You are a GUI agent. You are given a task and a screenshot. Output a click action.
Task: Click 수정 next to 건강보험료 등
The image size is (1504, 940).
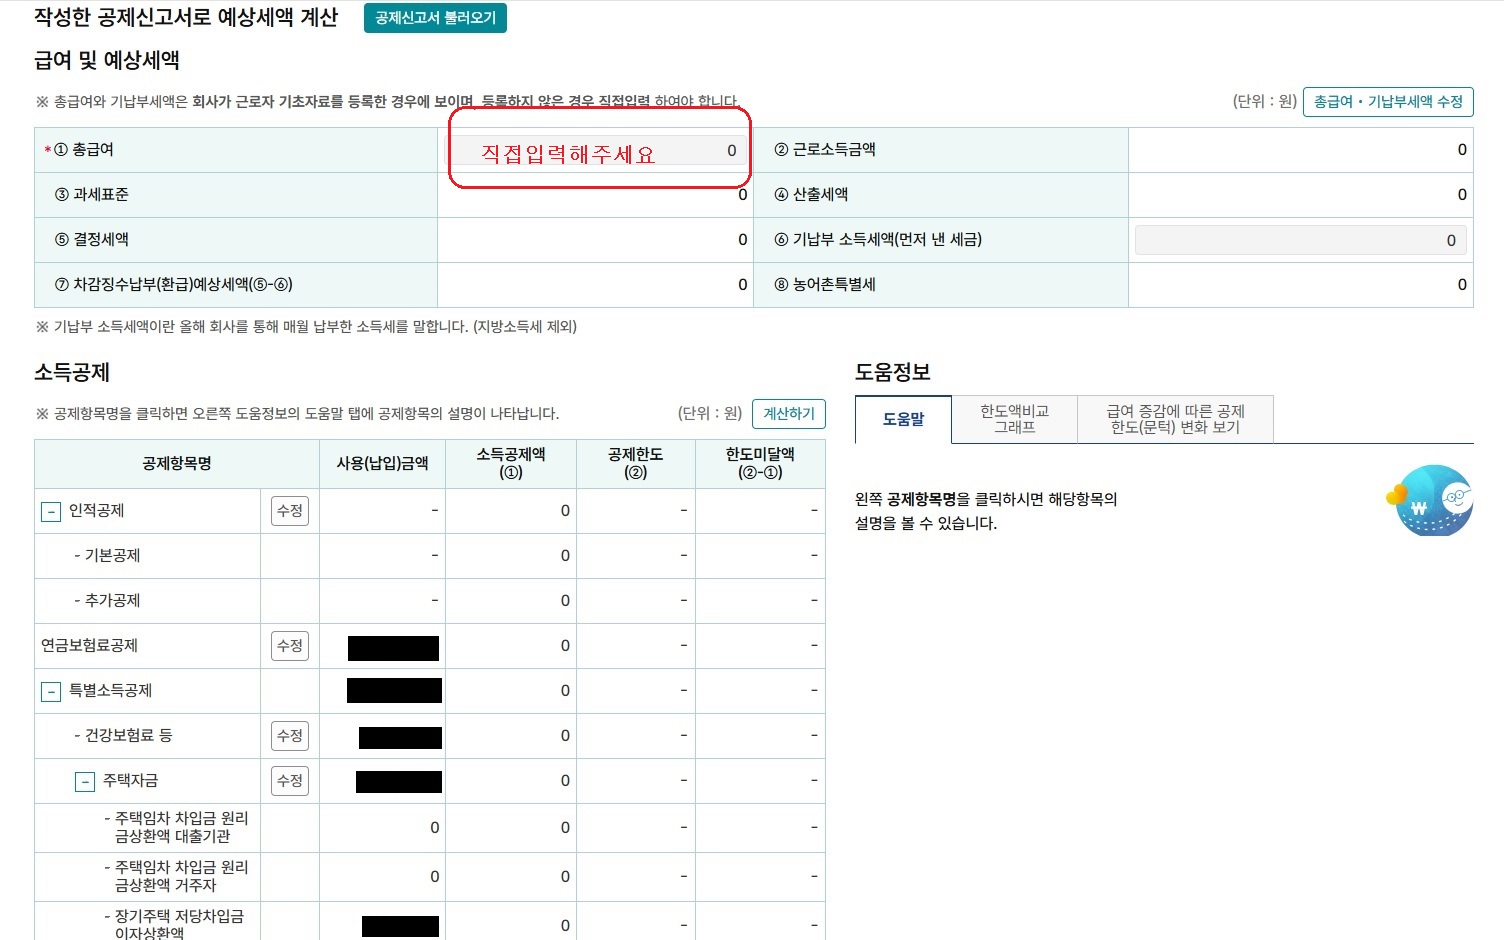point(289,735)
